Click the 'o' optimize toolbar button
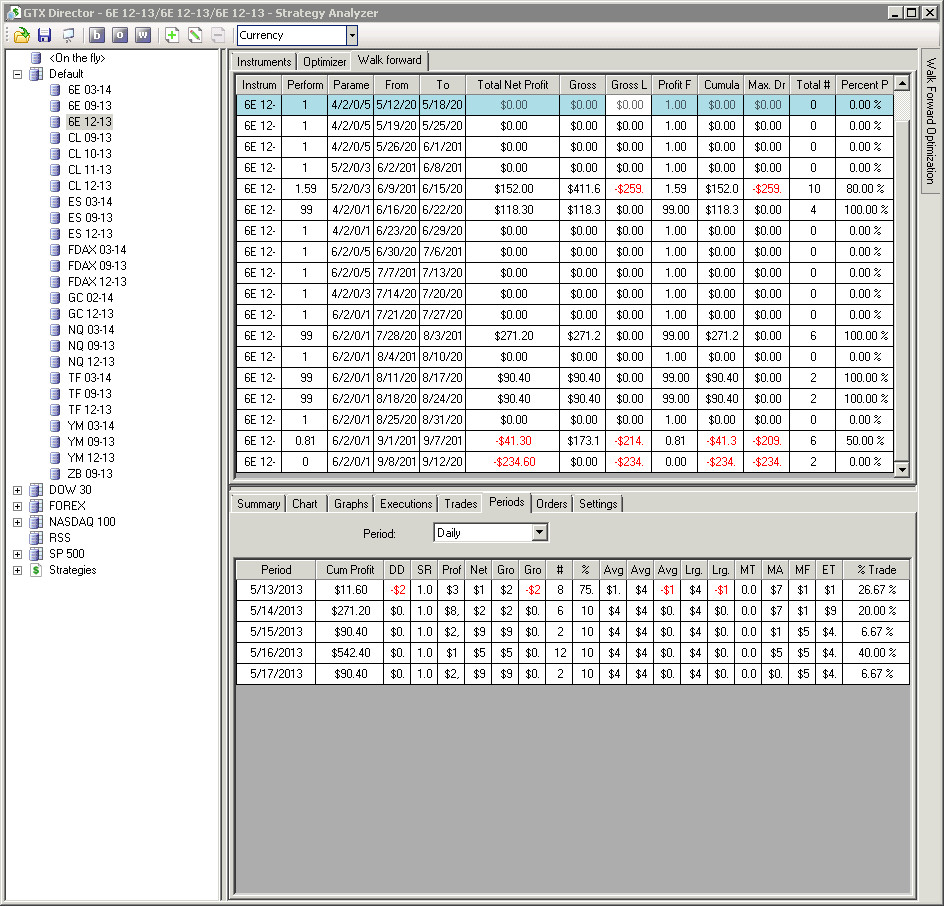Image resolution: width=944 pixels, height=906 pixels. click(x=120, y=36)
